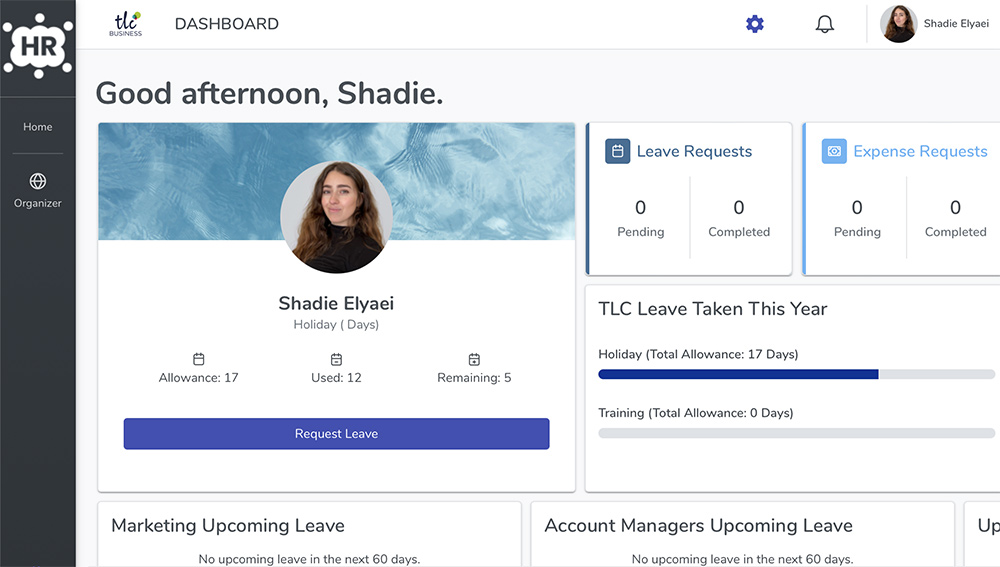Click the Allowance calendar icon

198,359
